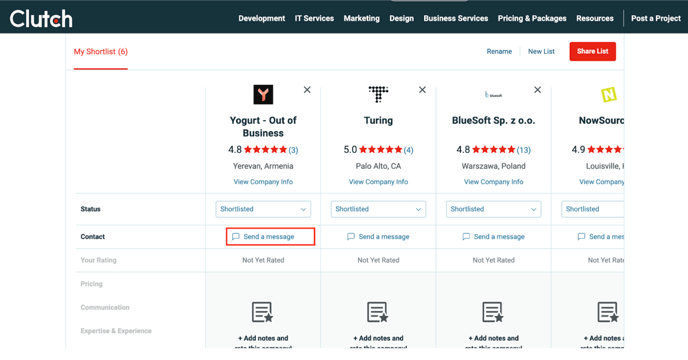Click the Share List button
This screenshot has width=688, height=360.
pos(592,51)
